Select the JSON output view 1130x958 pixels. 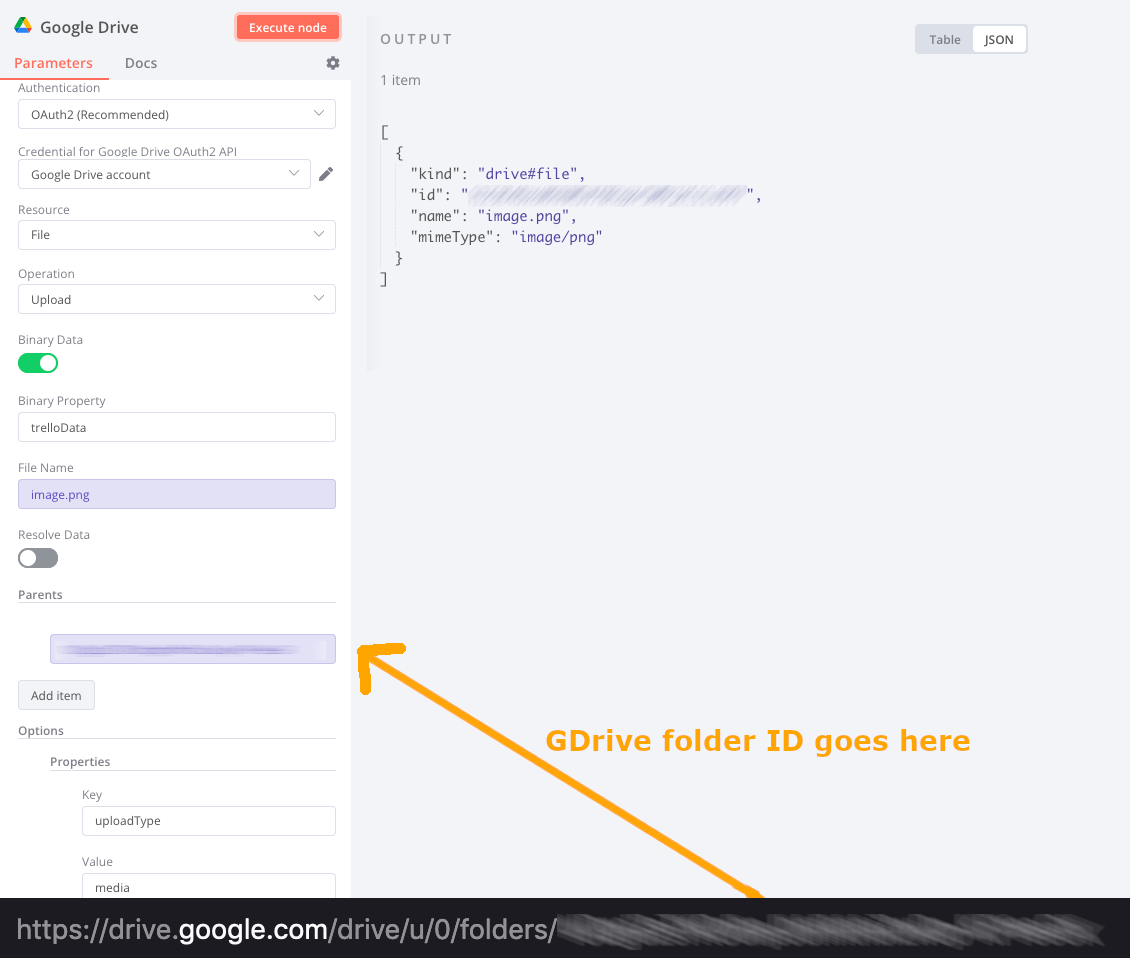tap(999, 39)
